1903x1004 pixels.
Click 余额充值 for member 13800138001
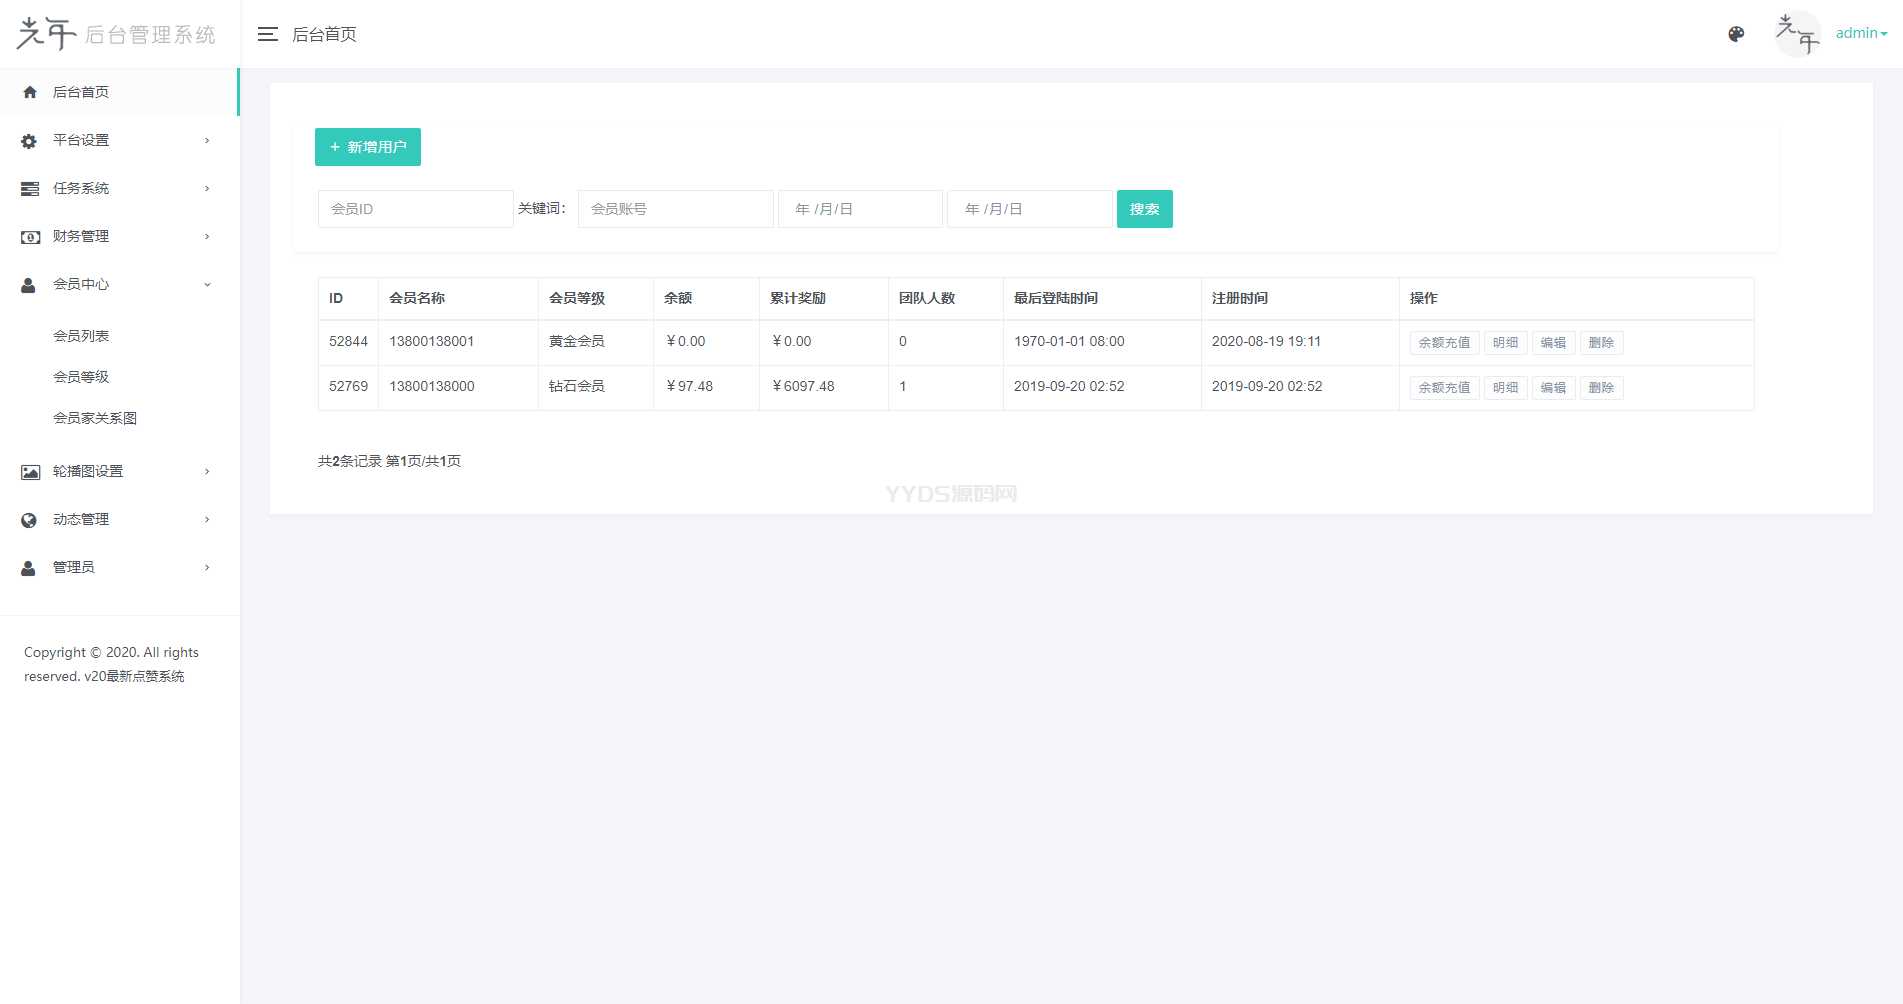click(1444, 343)
